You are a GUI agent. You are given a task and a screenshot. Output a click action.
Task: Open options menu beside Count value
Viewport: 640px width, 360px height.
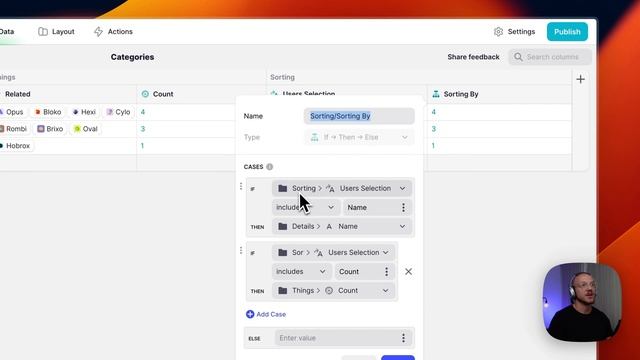point(387,271)
